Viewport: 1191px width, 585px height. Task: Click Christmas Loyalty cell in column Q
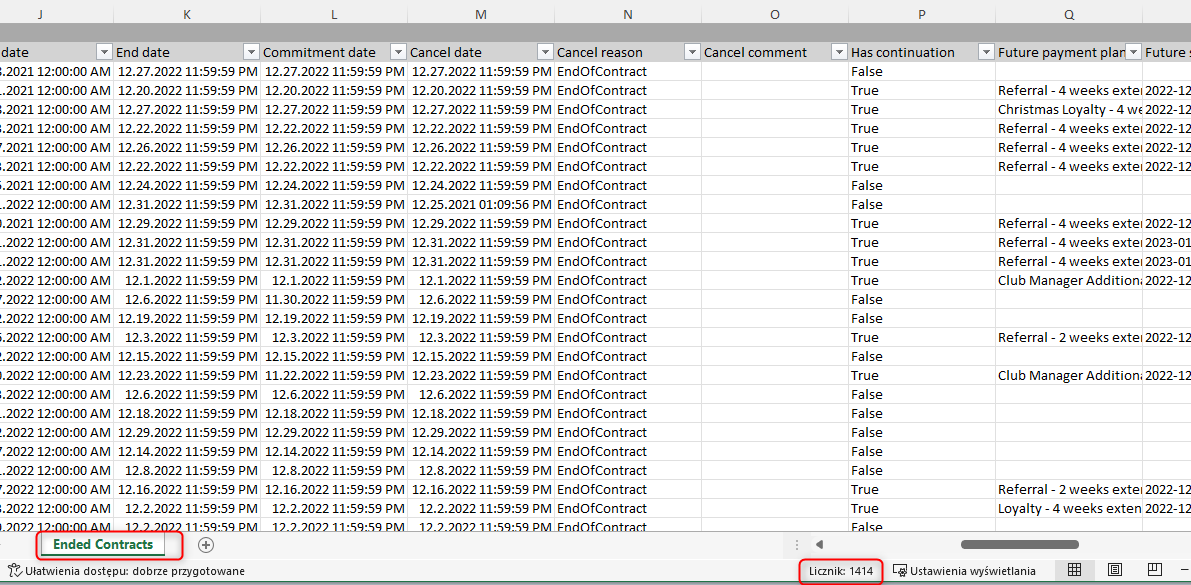[1068, 110]
